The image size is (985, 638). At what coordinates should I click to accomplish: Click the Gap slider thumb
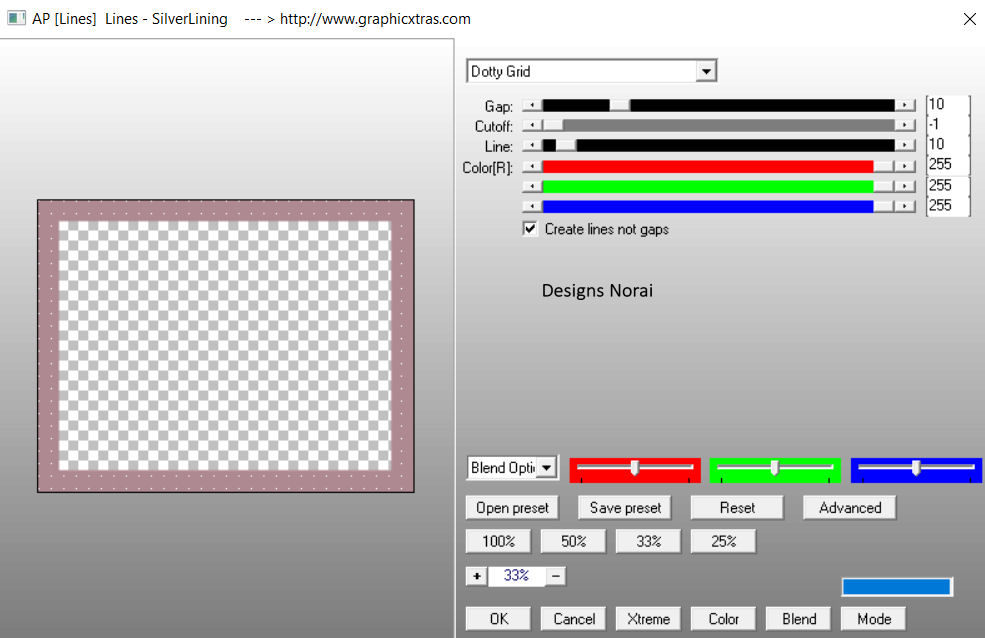pos(620,105)
